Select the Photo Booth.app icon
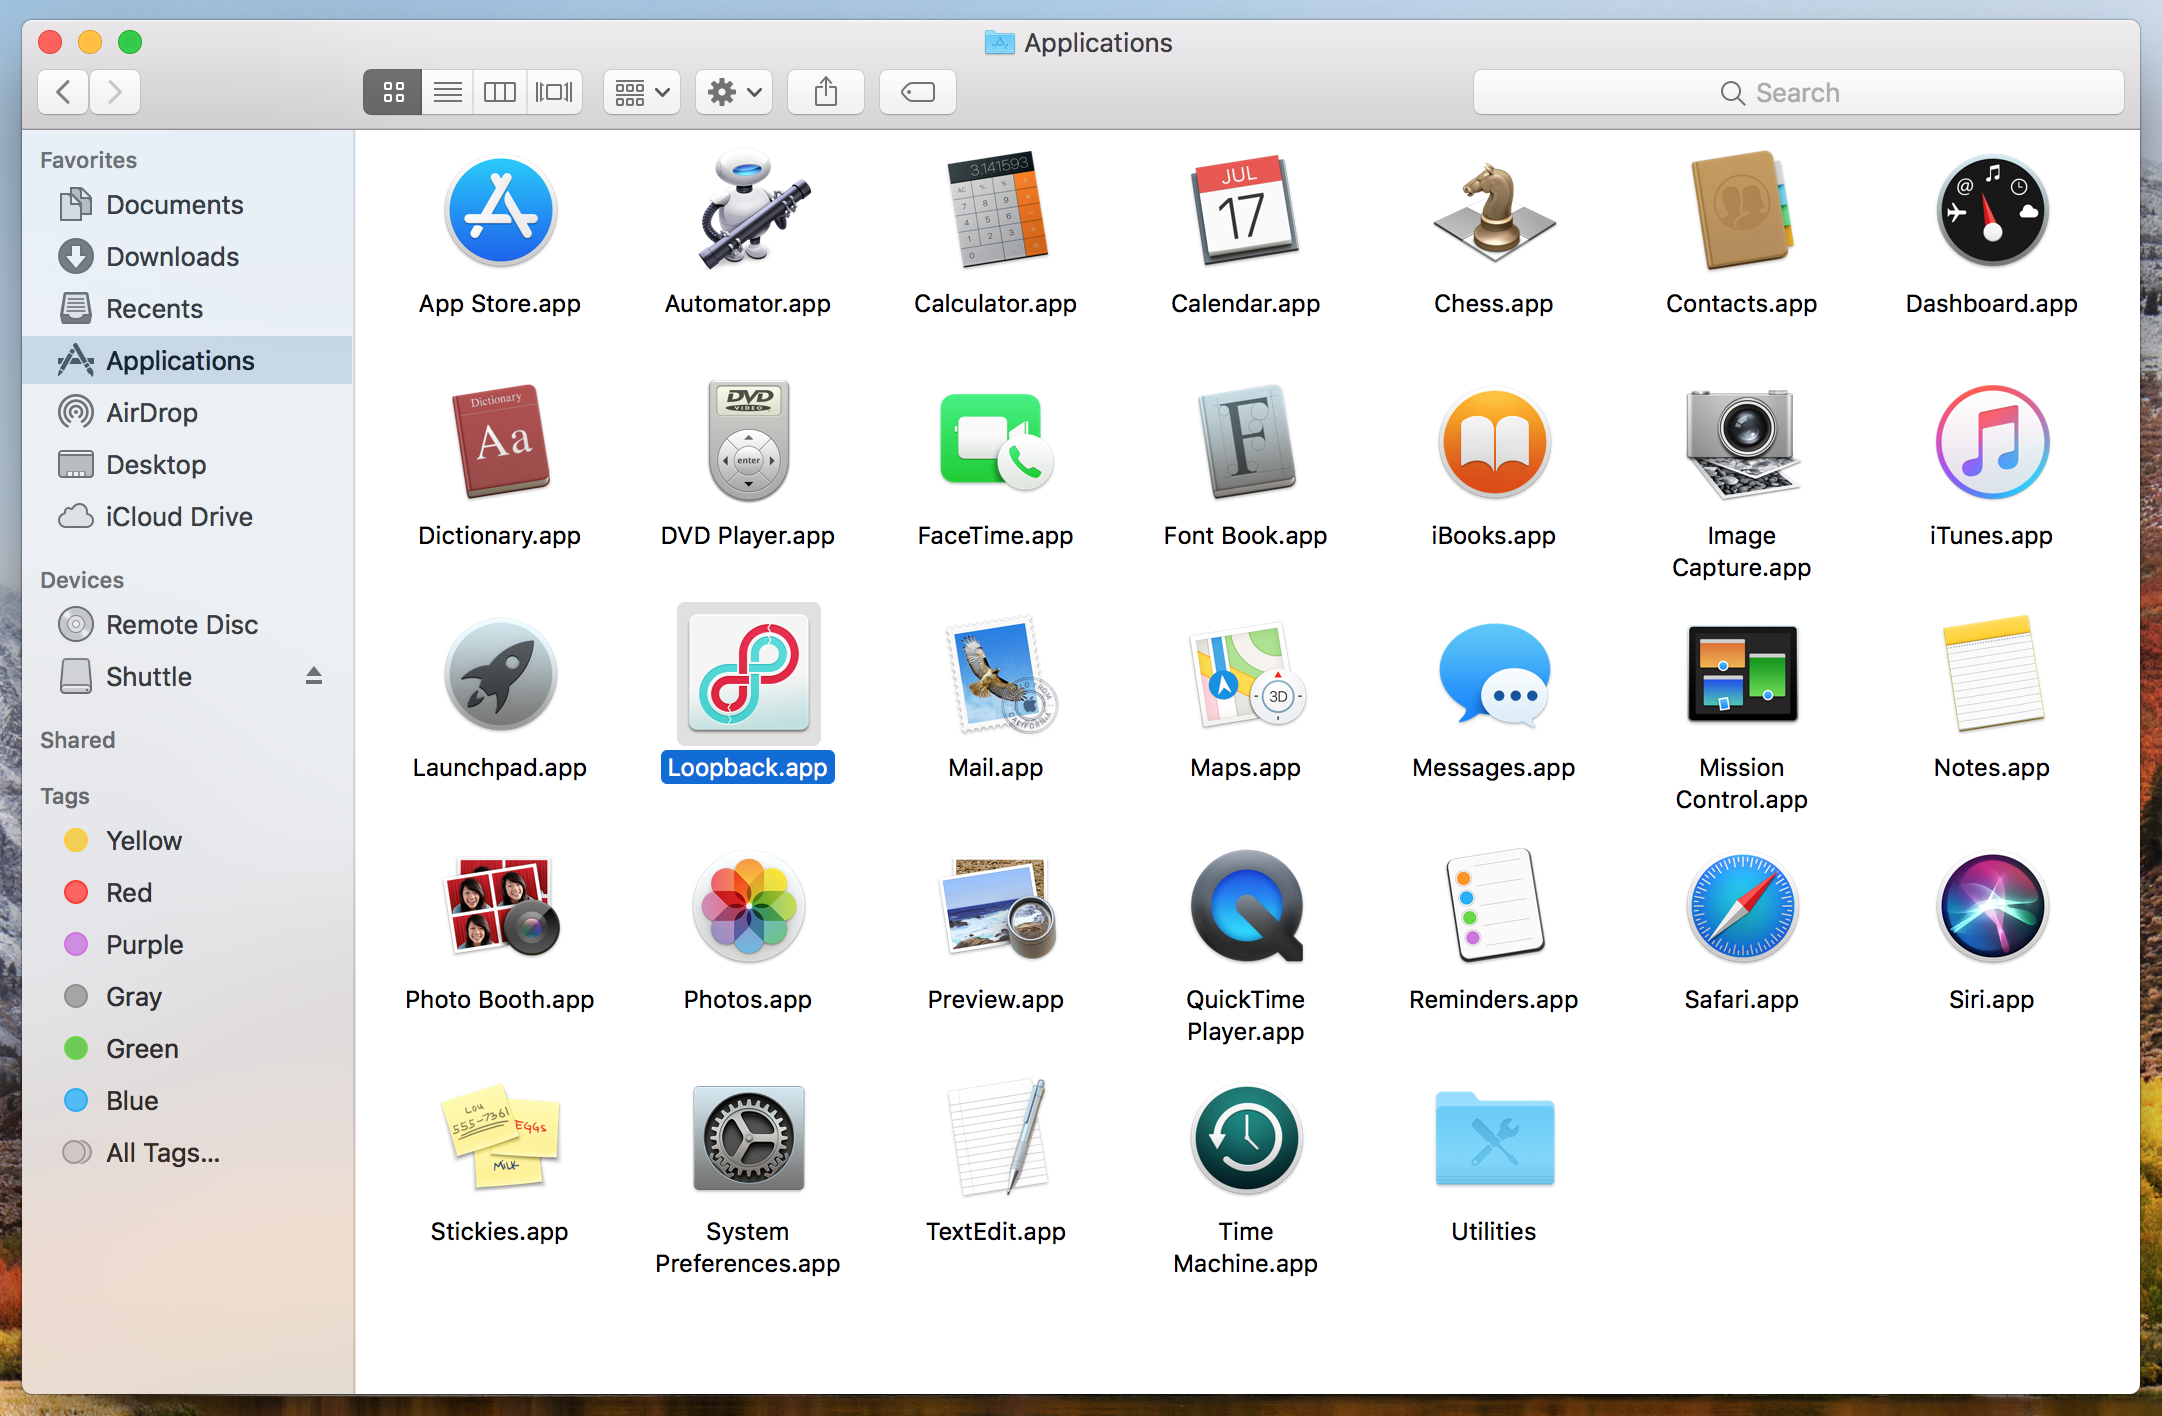The width and height of the screenshot is (2162, 1416). [500, 906]
